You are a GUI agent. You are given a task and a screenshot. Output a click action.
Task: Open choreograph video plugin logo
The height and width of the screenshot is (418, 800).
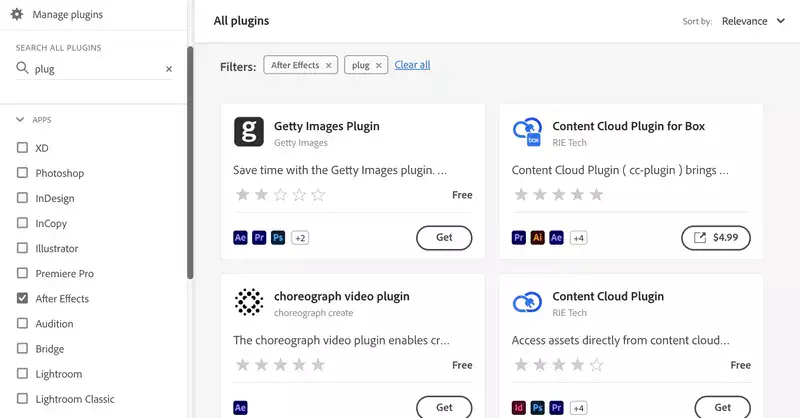tap(249, 302)
